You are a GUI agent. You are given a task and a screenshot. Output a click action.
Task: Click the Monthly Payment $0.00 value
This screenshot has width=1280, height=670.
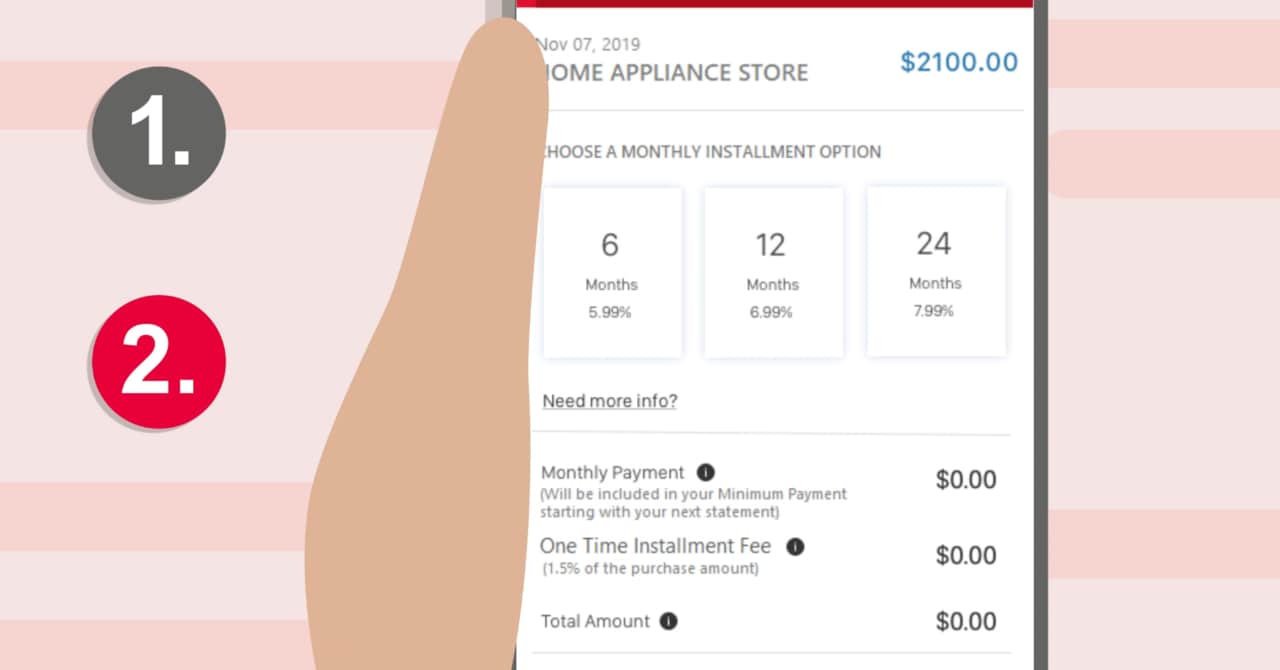tap(965, 480)
